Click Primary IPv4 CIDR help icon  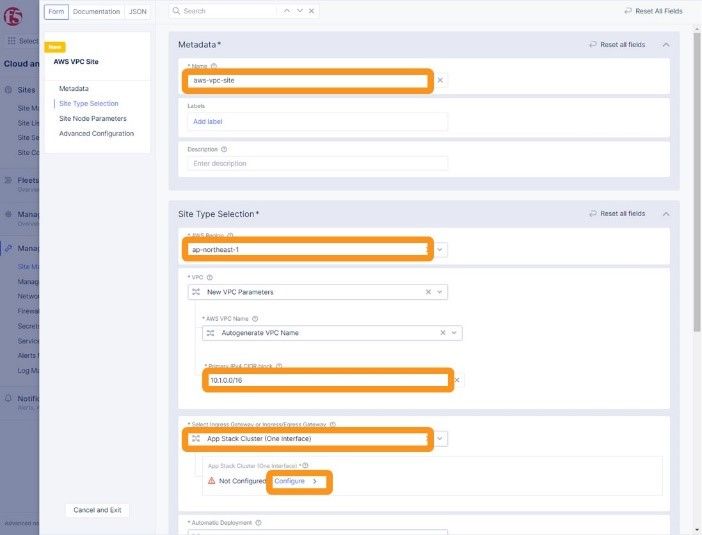point(279,366)
